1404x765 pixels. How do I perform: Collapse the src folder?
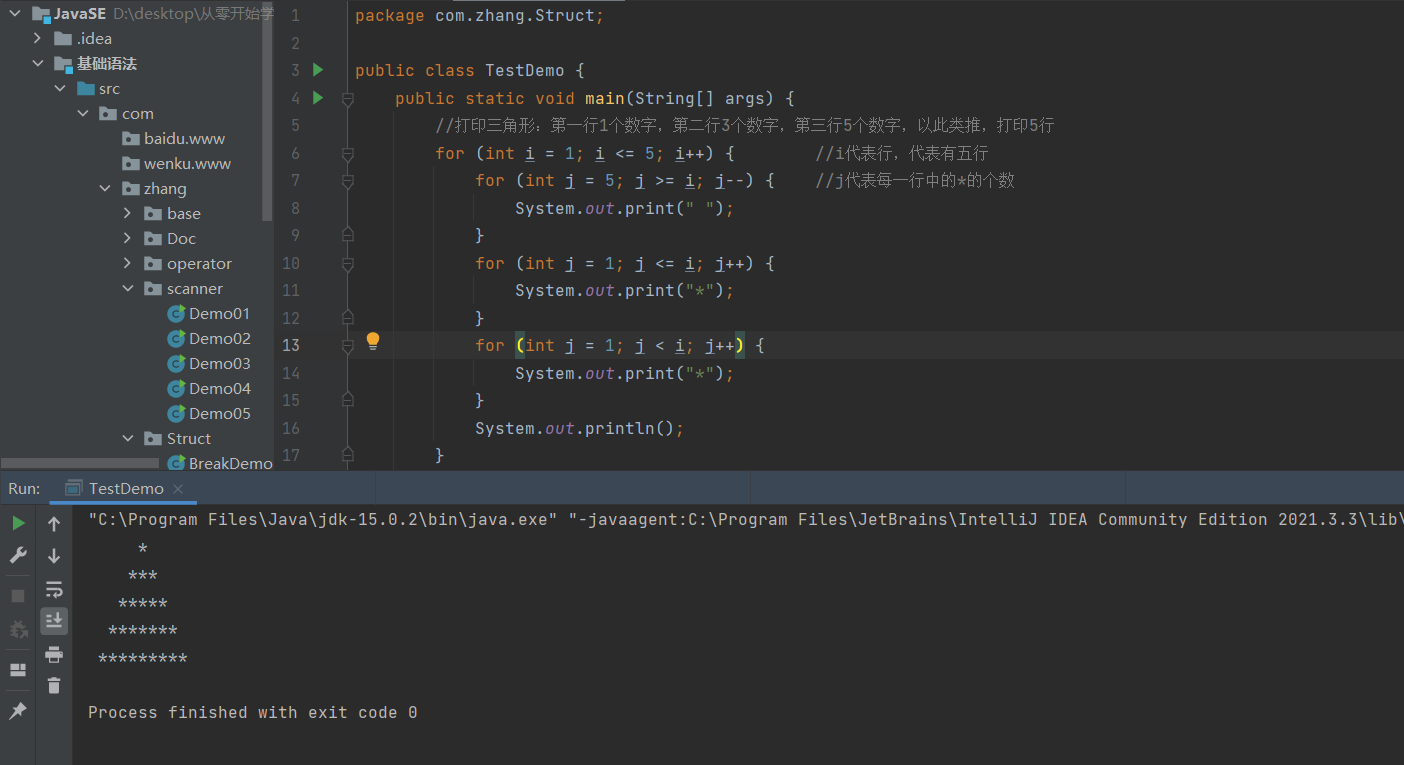[60, 88]
